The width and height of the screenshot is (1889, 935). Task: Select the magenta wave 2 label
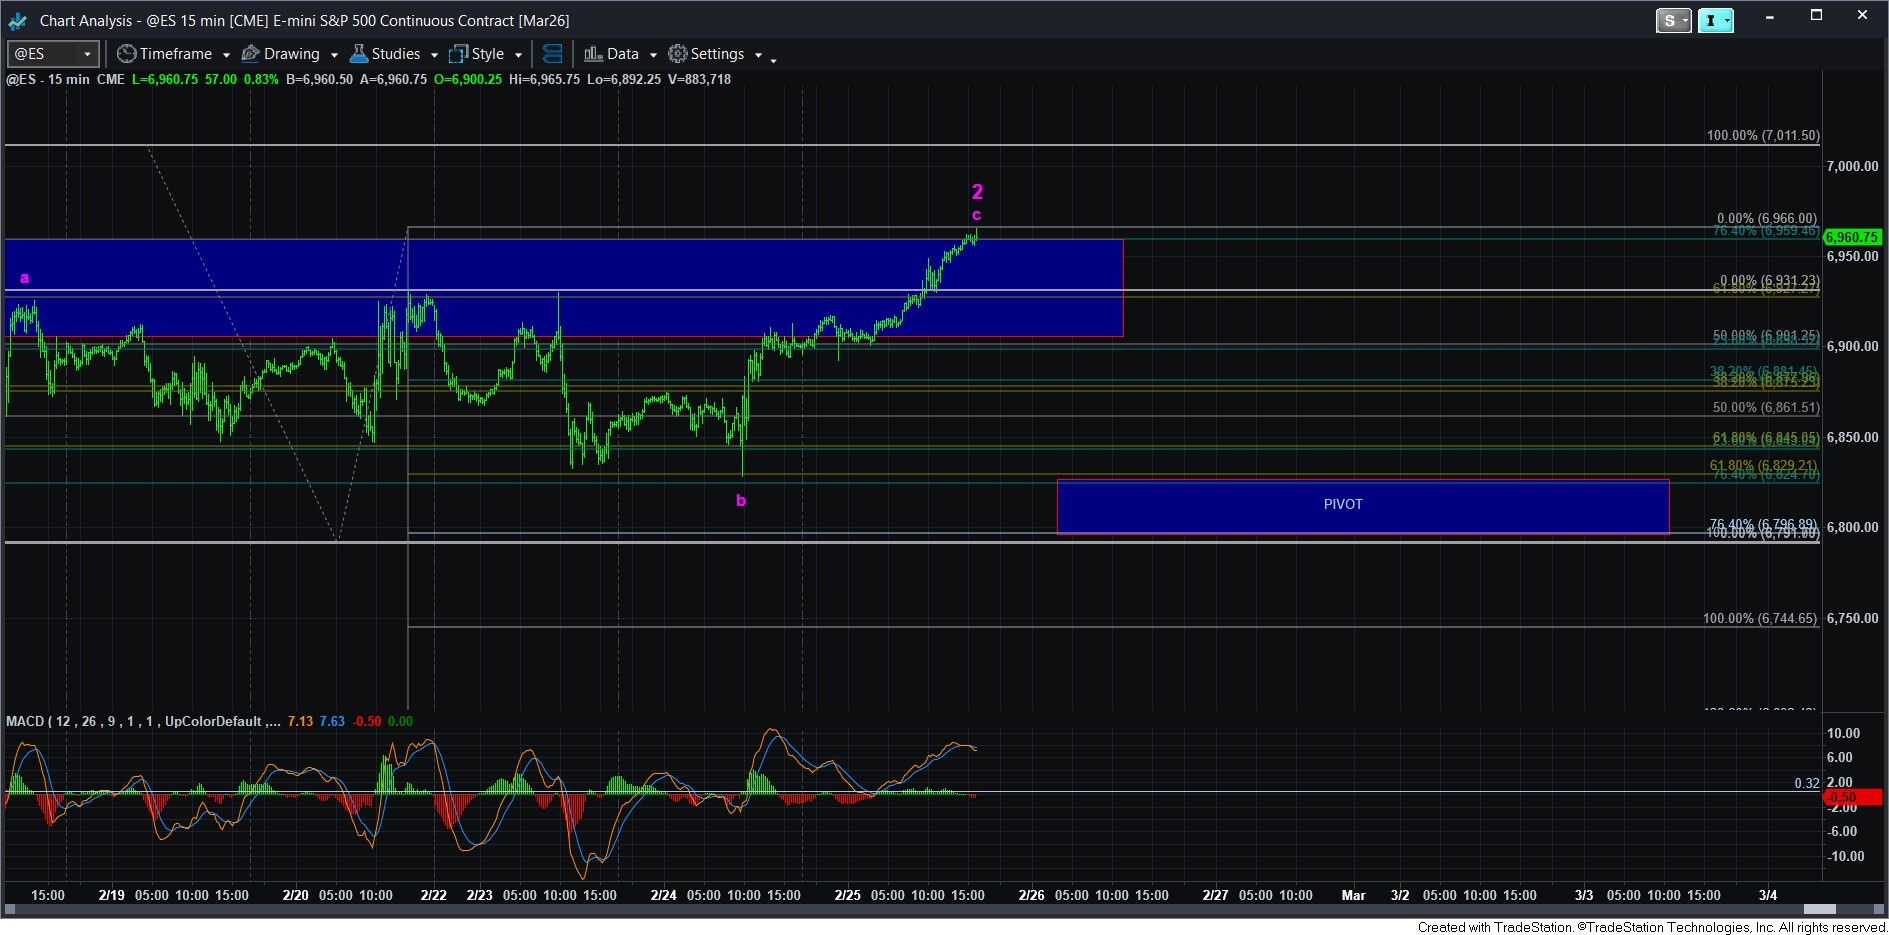(977, 192)
